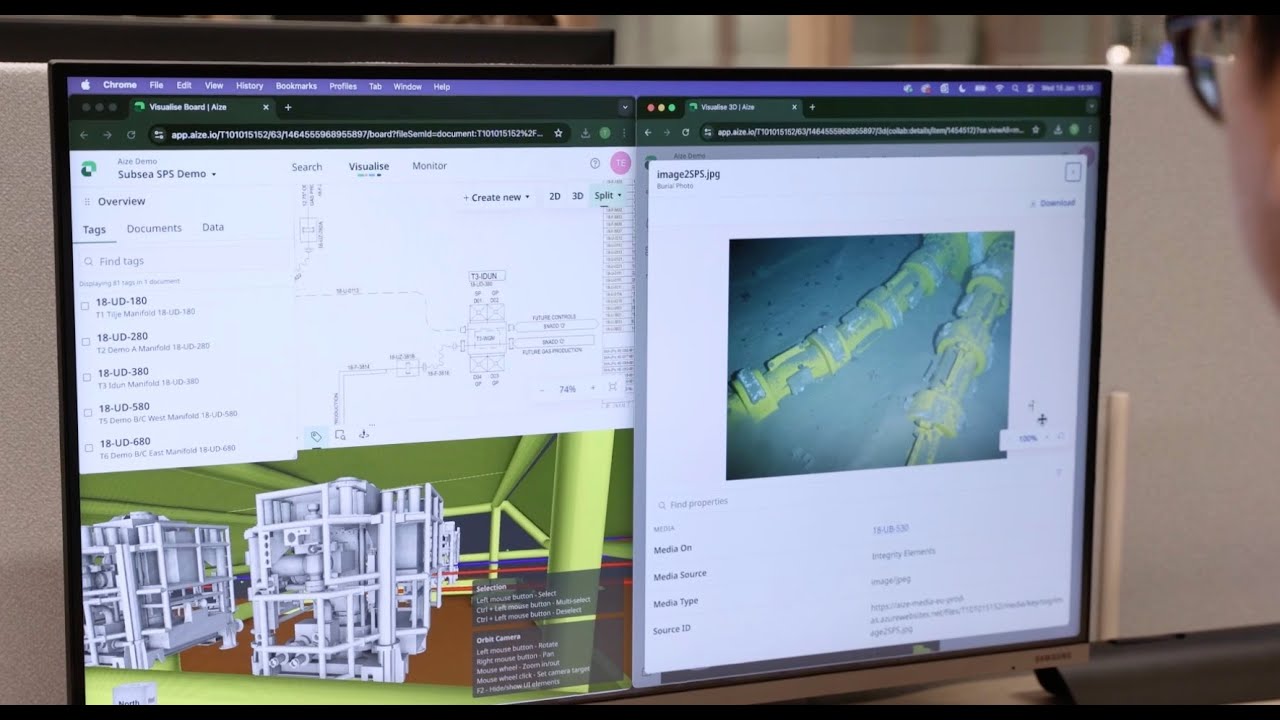Select the Documents tab
The image size is (1280, 720).
pyautogui.click(x=154, y=228)
